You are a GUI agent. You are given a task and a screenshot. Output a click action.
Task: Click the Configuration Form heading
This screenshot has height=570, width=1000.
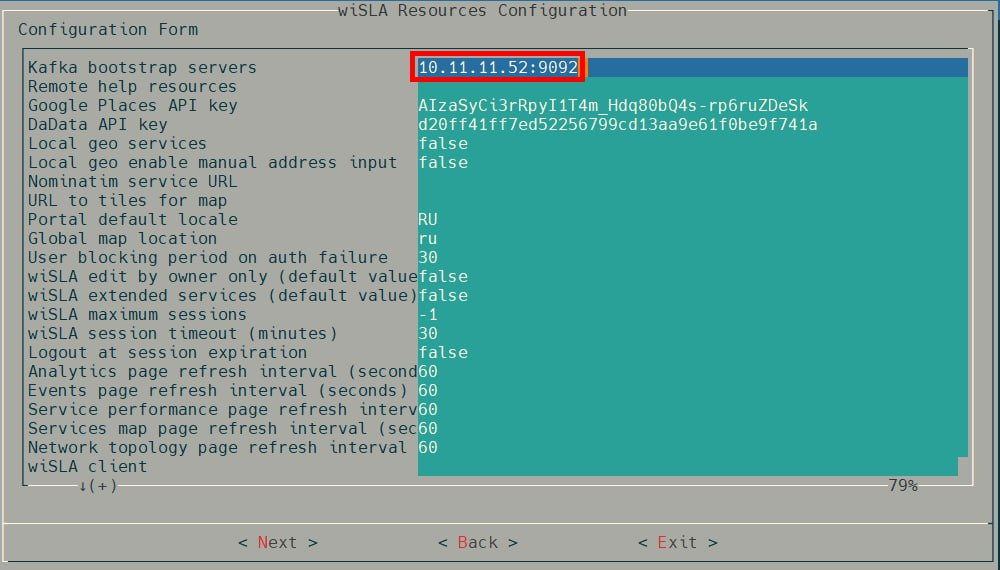click(108, 29)
